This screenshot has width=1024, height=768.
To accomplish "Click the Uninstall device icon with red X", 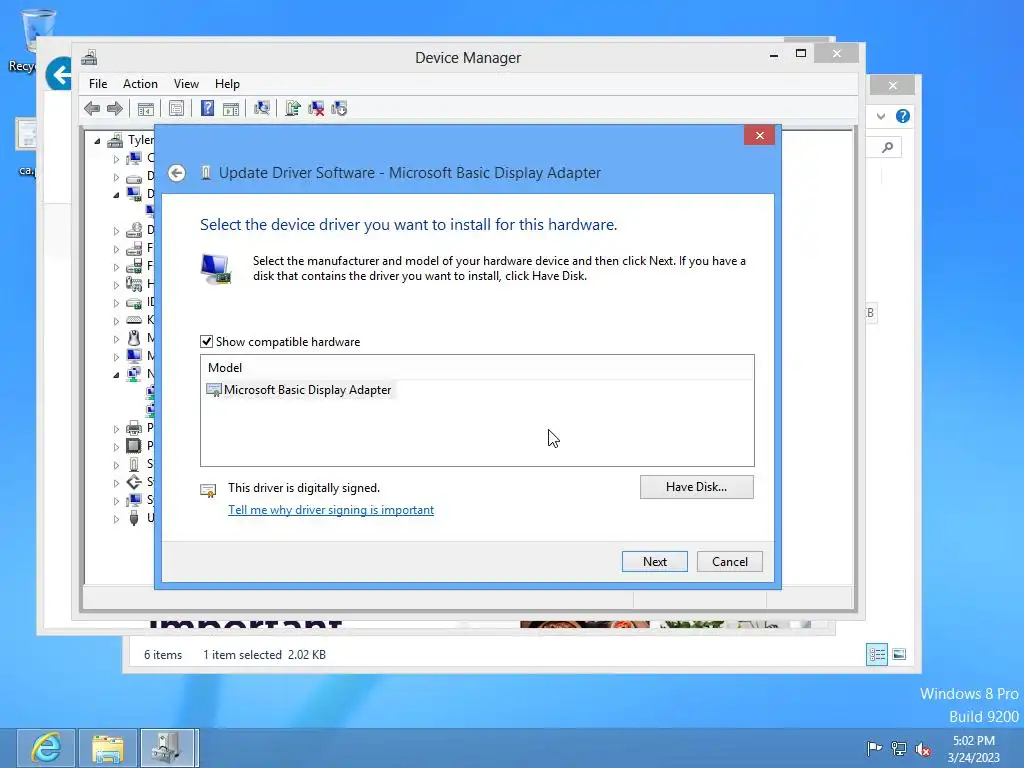I will click(x=316, y=108).
